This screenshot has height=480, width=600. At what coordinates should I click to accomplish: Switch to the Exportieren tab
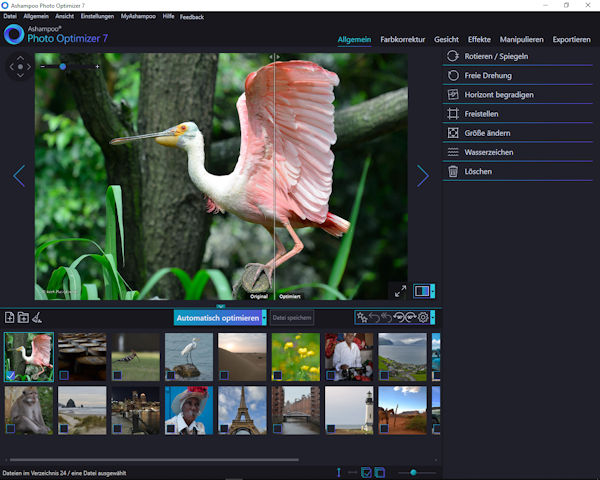coord(571,39)
